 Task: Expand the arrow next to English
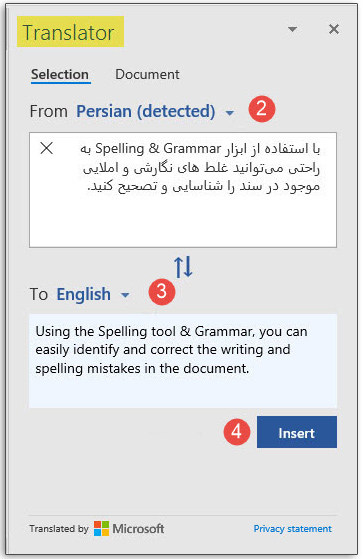pyautogui.click(x=125, y=295)
